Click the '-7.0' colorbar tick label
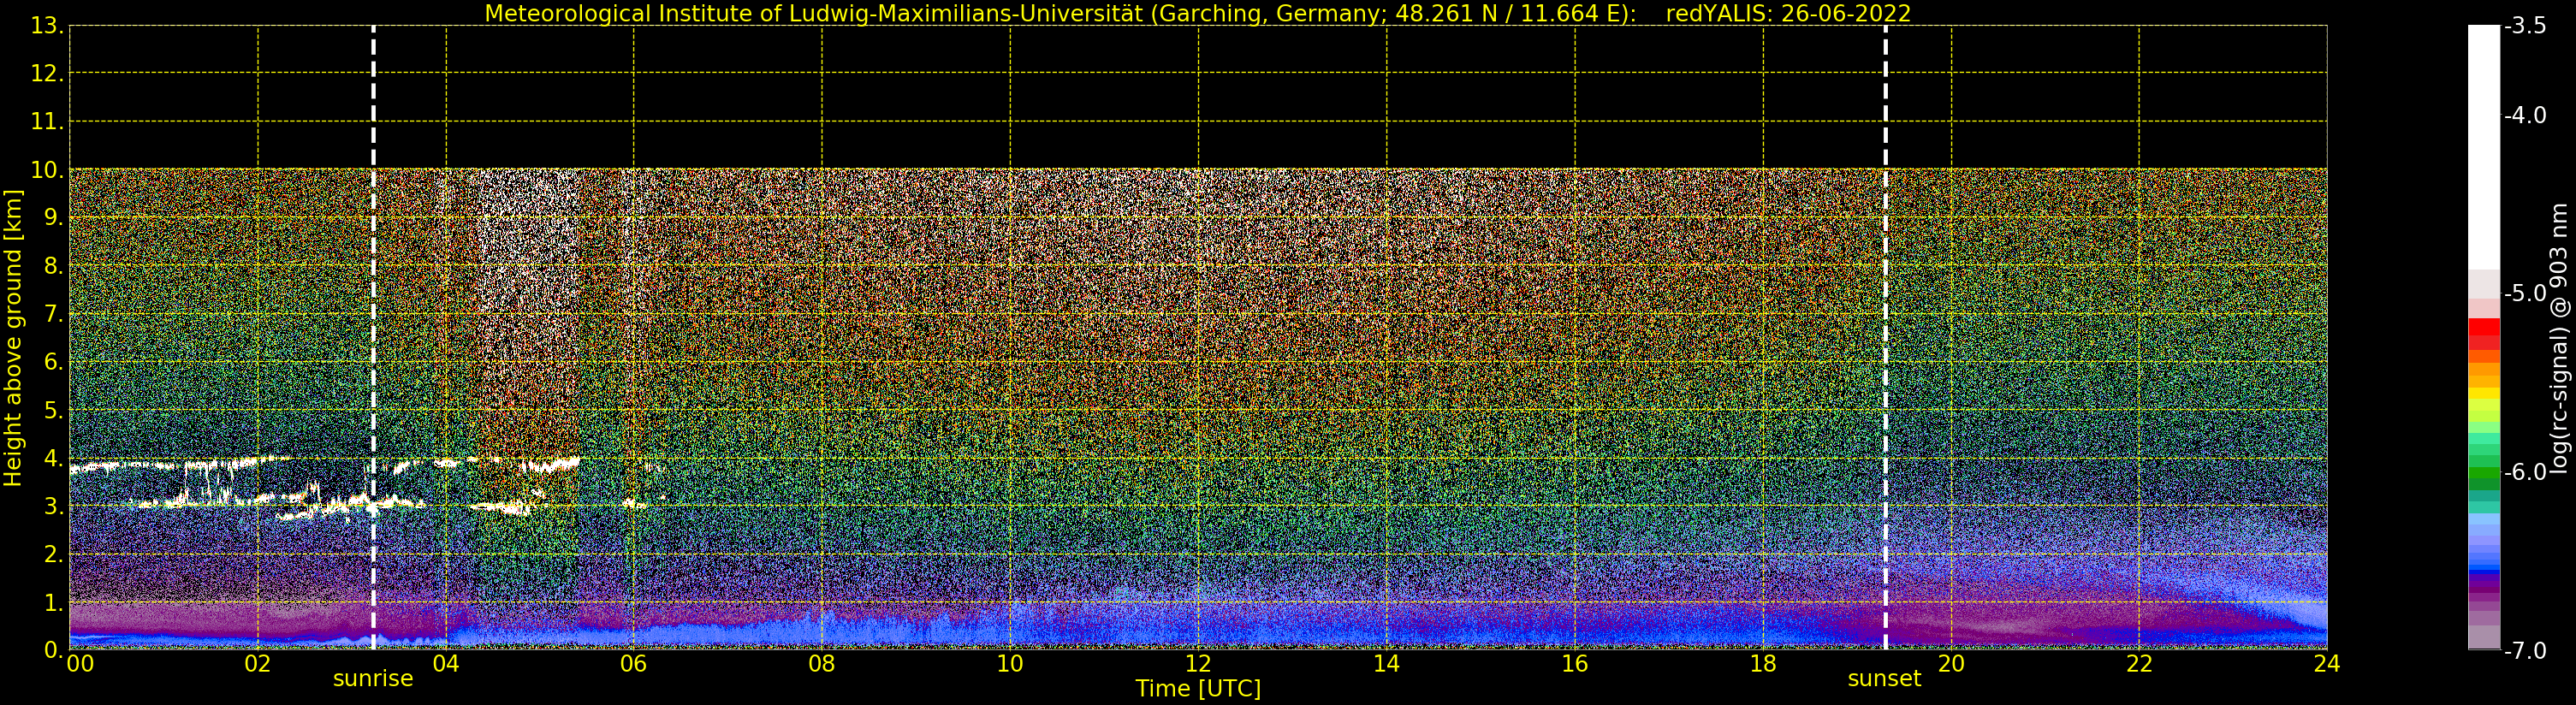The width and height of the screenshot is (2576, 705). pyautogui.click(x=2525, y=650)
